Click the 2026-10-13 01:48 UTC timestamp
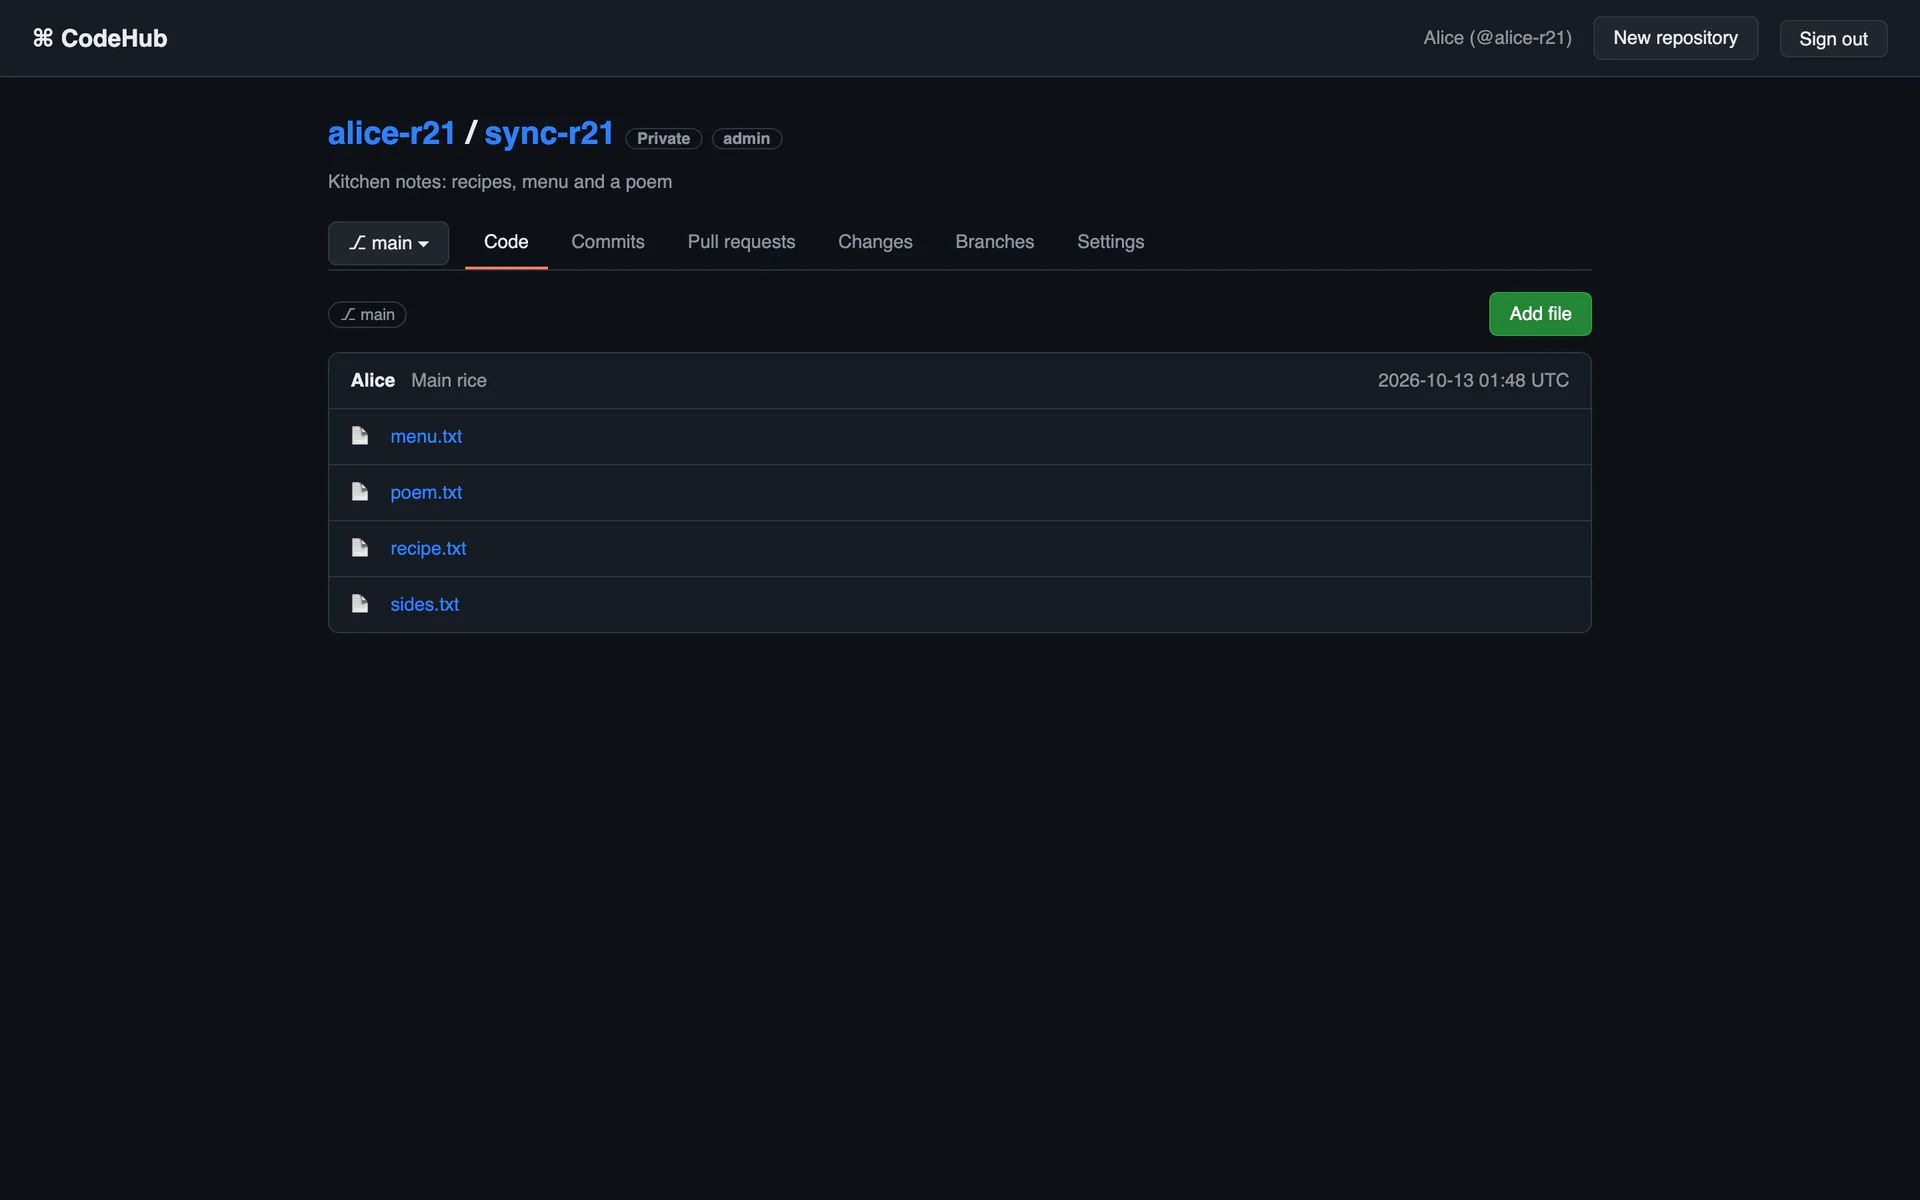The width and height of the screenshot is (1920, 1200). [x=1473, y=380]
